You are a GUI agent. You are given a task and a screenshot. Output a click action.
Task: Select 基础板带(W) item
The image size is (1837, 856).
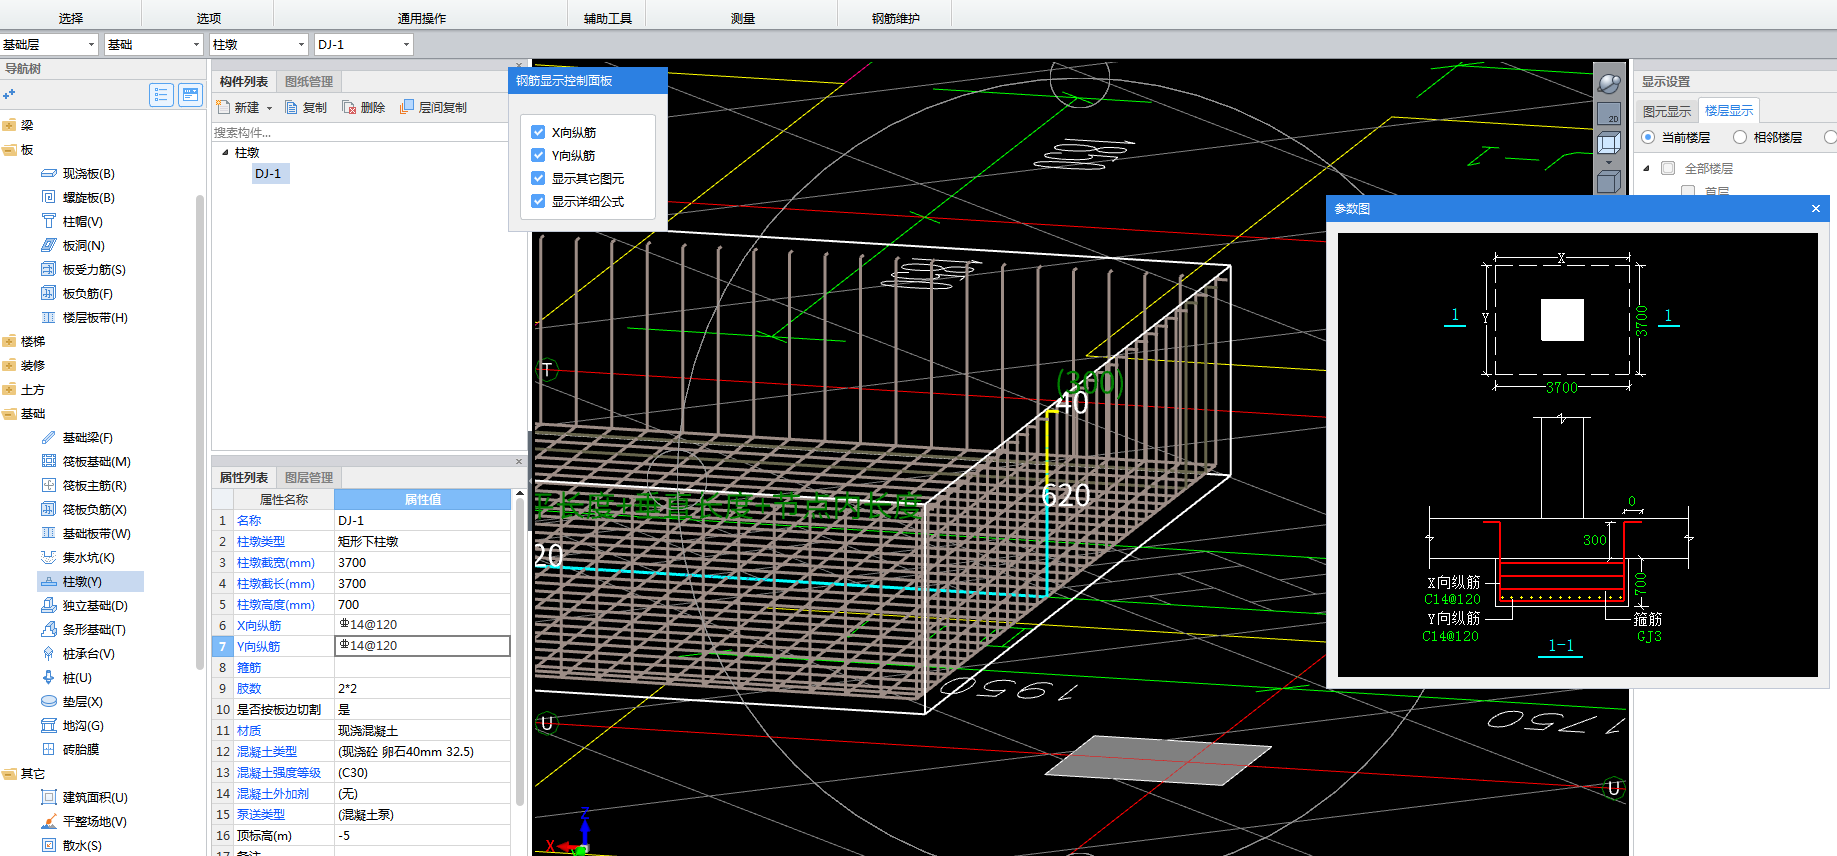(x=86, y=534)
